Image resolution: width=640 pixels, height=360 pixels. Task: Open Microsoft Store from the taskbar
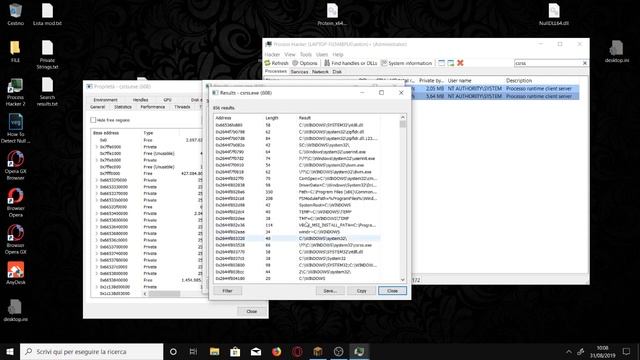pyautogui.click(x=235, y=351)
